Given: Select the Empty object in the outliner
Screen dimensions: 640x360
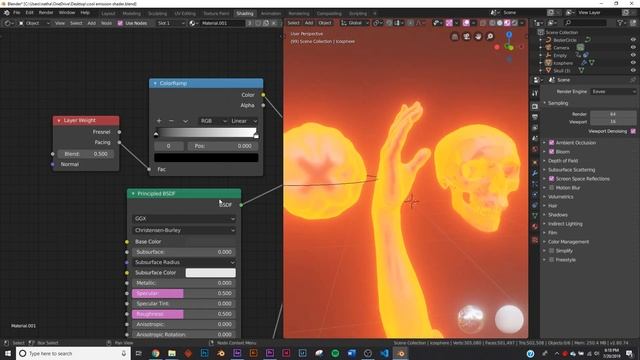Looking at the screenshot, I should pos(560,56).
